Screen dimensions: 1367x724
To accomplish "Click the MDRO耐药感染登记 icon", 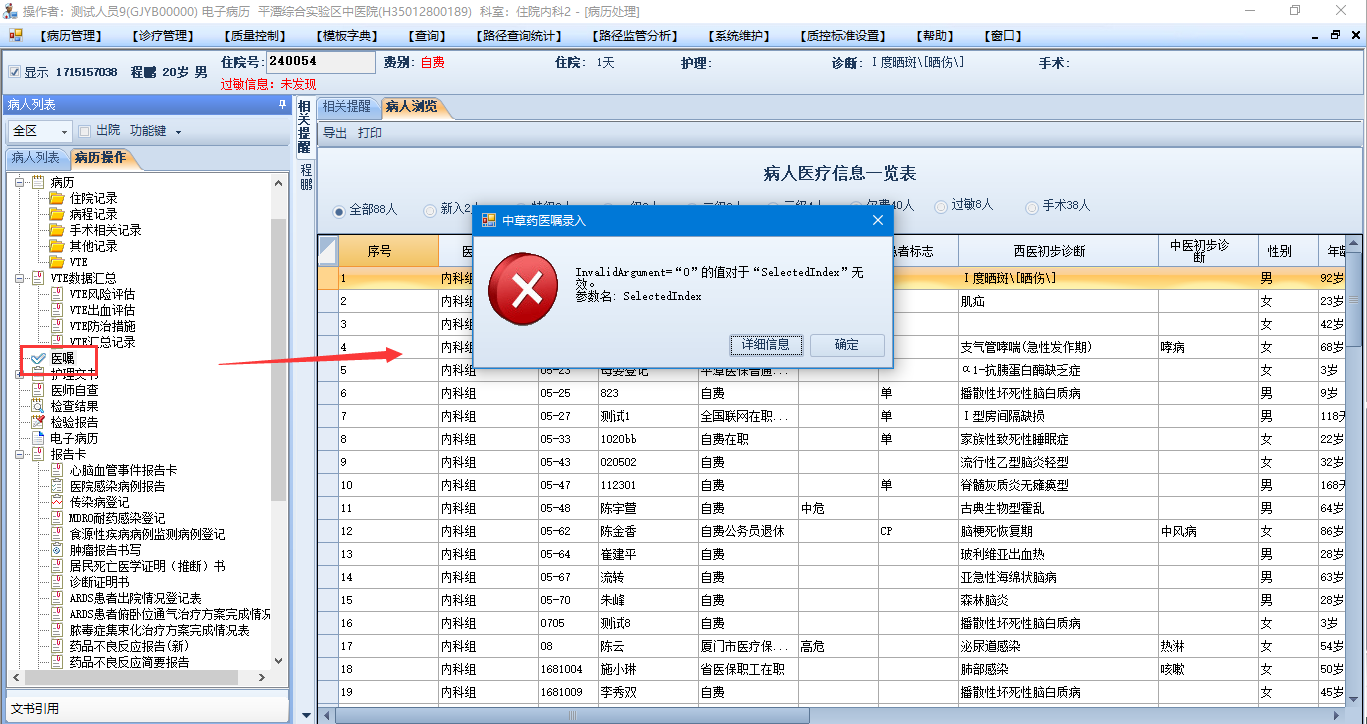I will pyautogui.click(x=57, y=518).
